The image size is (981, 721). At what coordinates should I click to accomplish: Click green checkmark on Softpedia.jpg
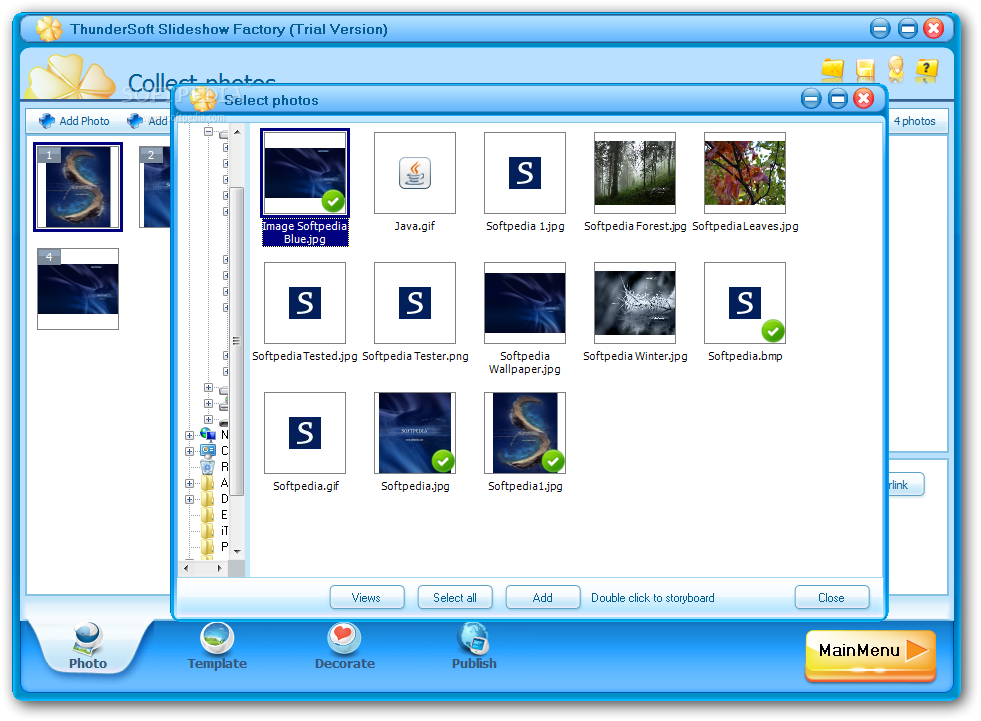pos(443,461)
